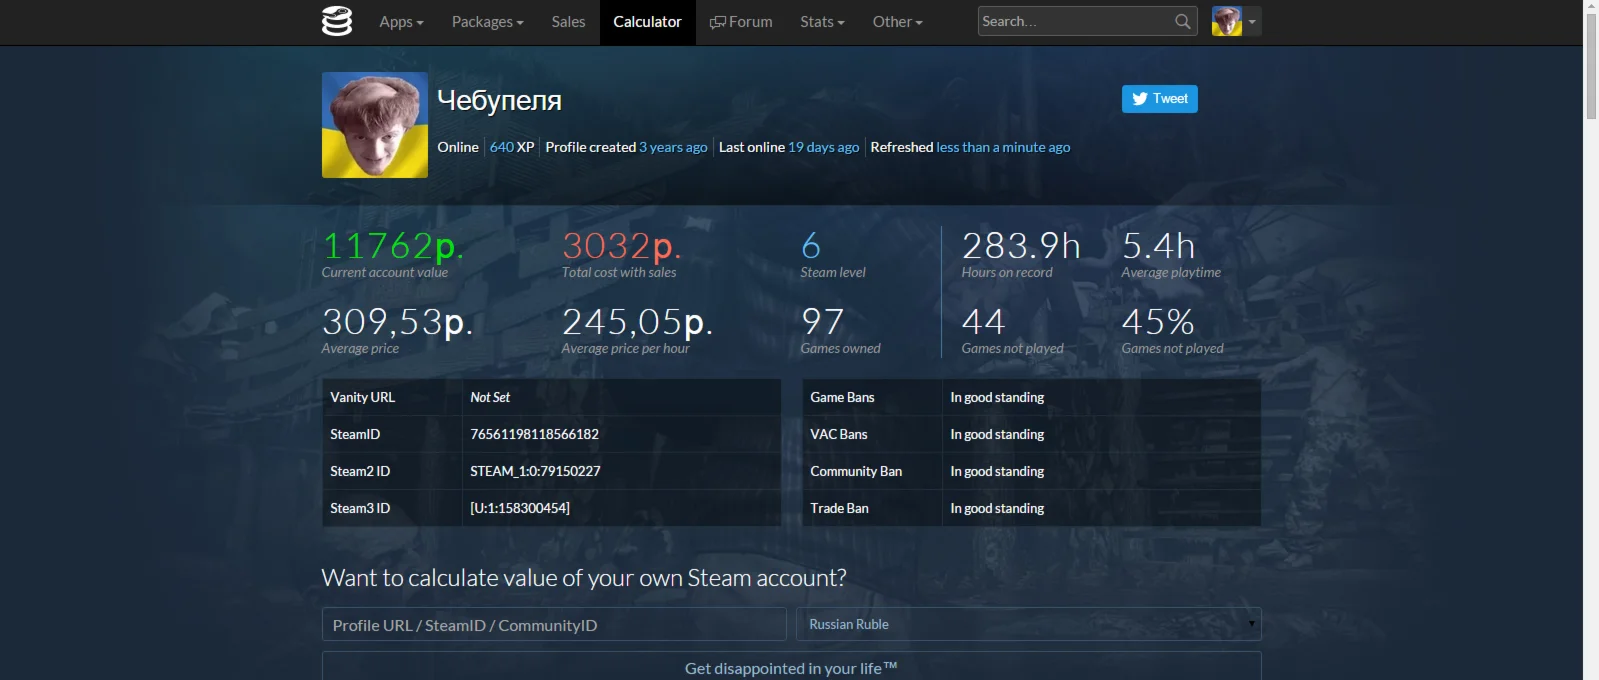Click the 245,05p average price per hour

(x=637, y=322)
